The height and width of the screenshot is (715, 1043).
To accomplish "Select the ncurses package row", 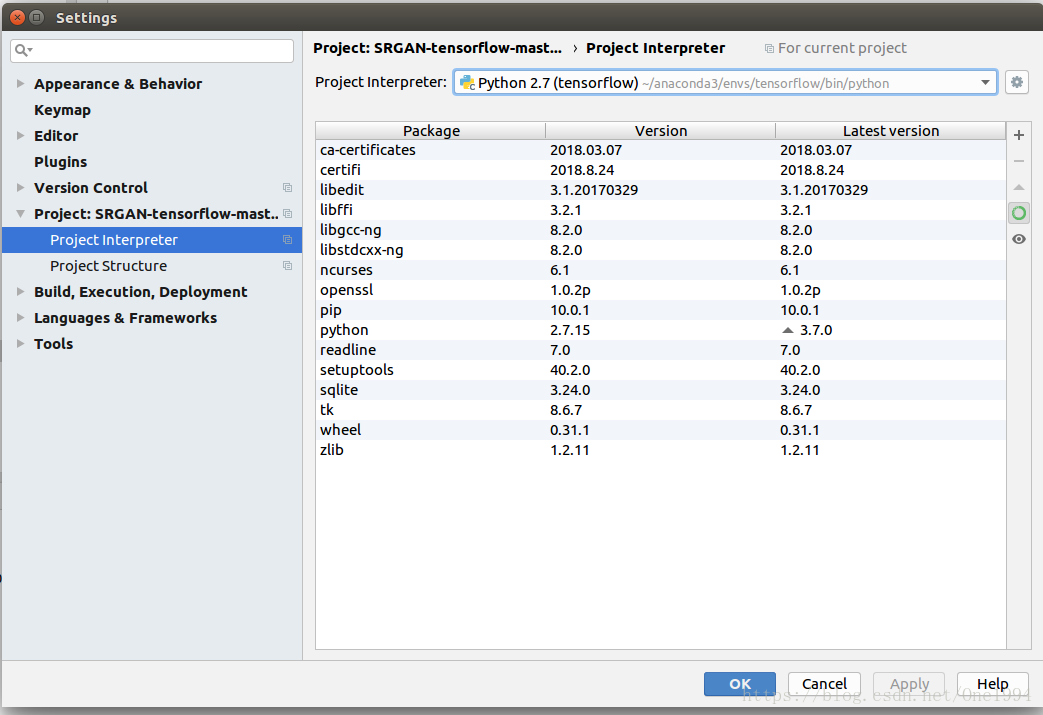I will coord(661,269).
